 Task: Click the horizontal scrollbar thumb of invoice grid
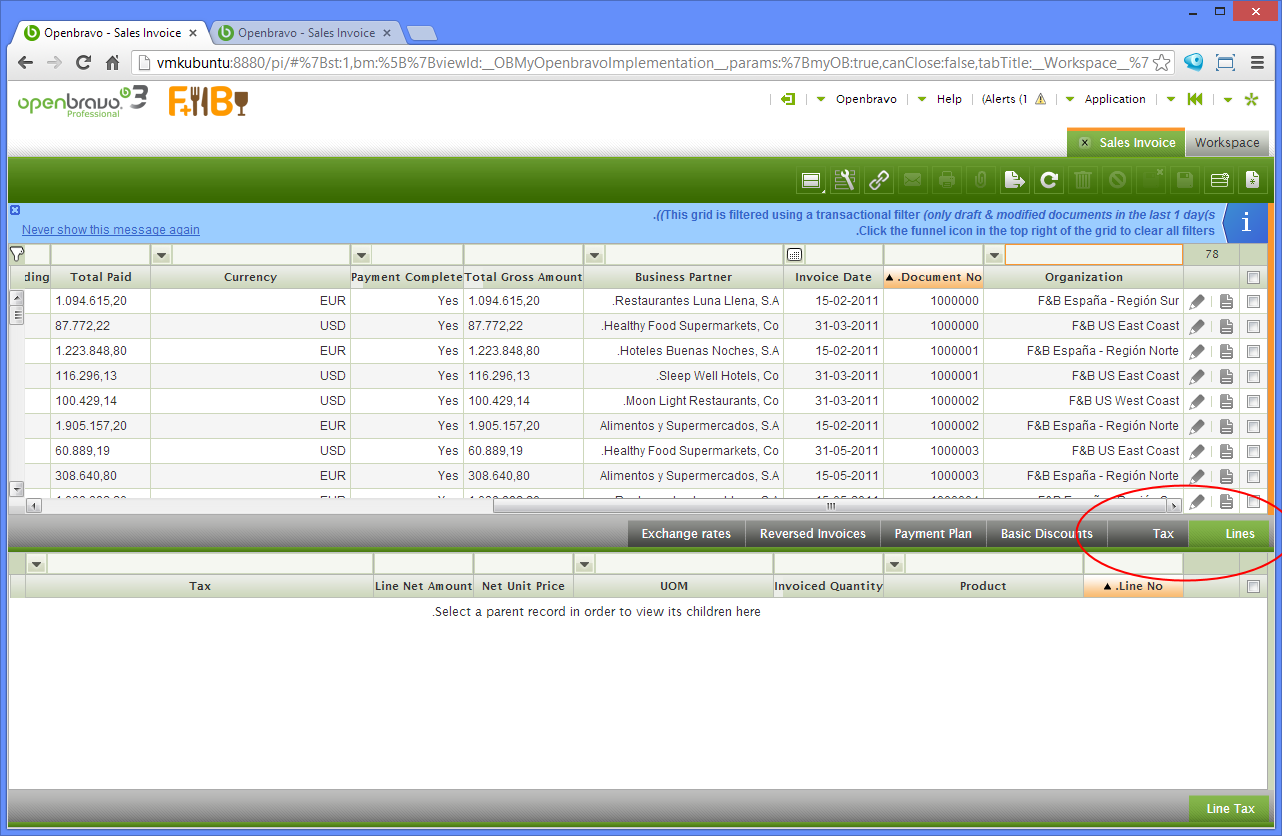830,506
